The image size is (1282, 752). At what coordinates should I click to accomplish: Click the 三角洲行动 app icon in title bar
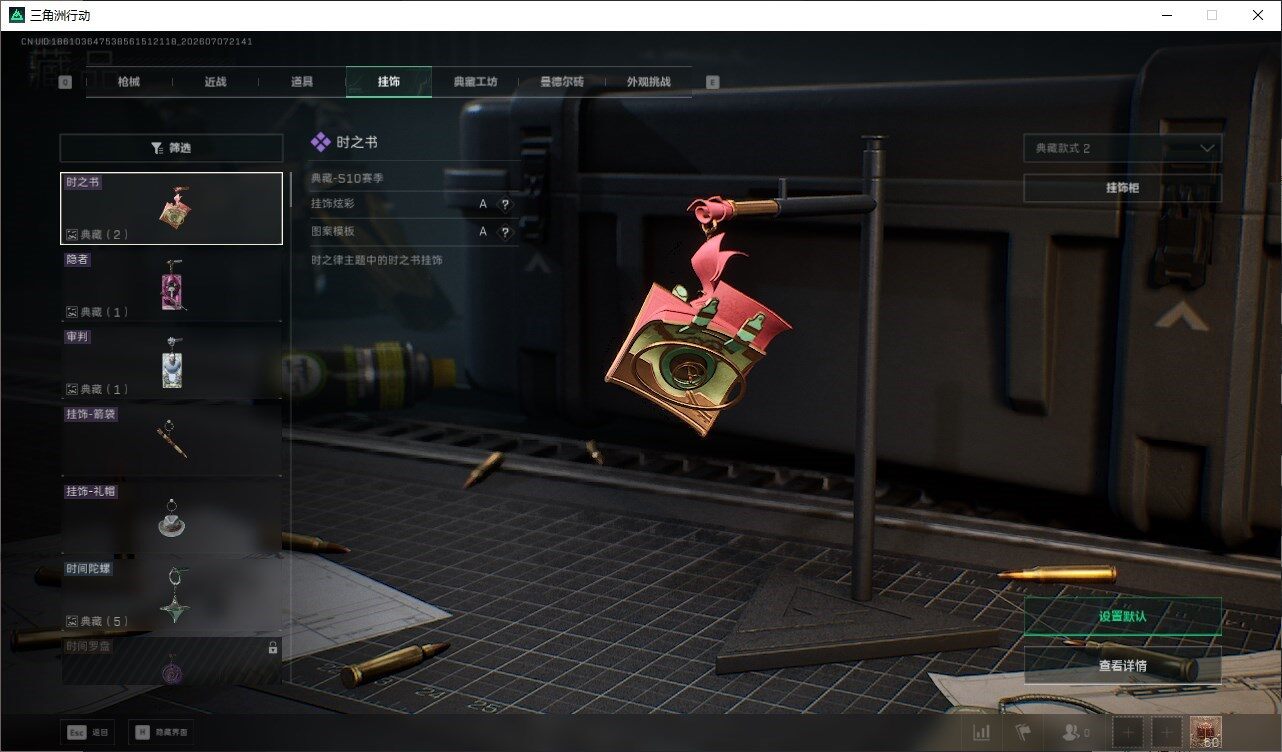pos(16,15)
